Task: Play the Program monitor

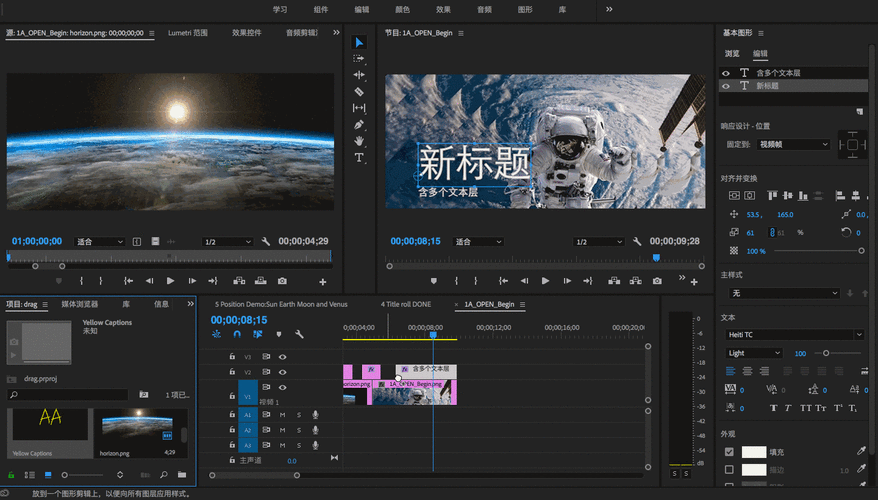Action: [545, 281]
